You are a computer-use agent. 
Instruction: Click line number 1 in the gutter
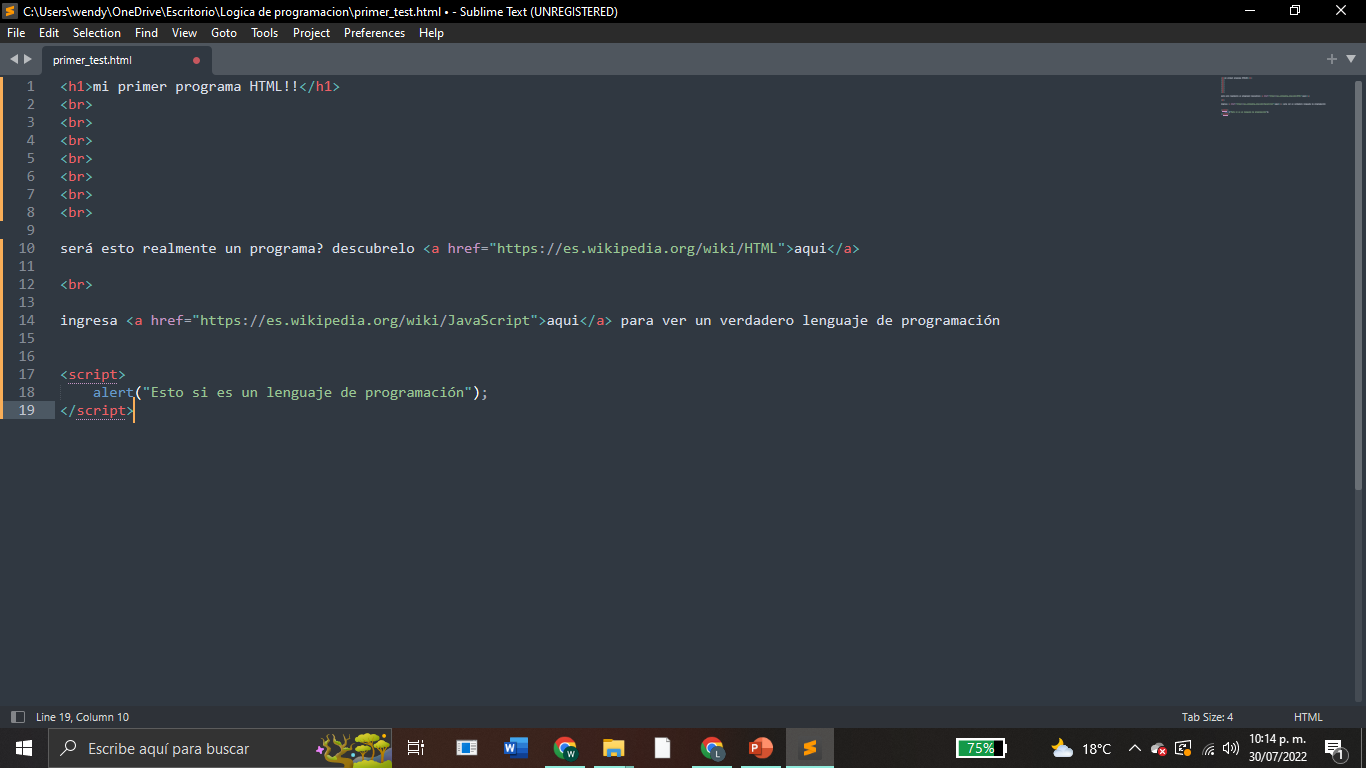click(x=30, y=86)
